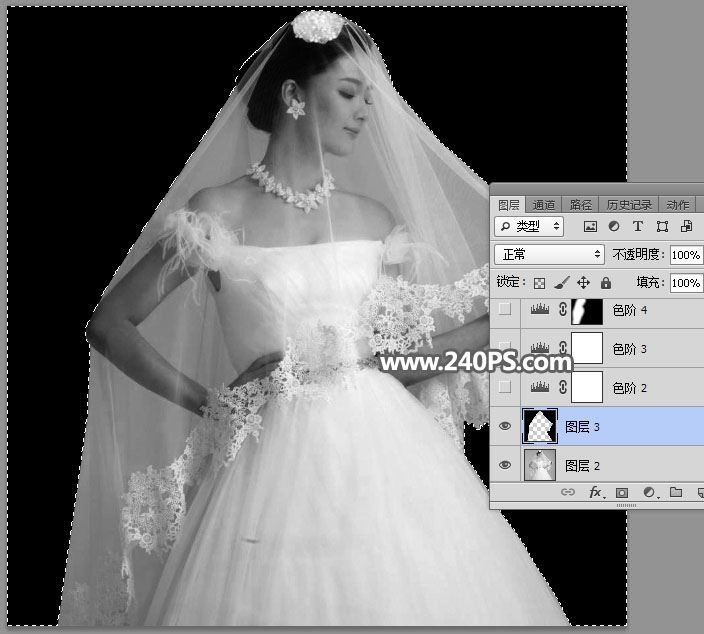The width and height of the screenshot is (704, 634).
Task: Switch to the 通道 tab
Action: (x=544, y=205)
